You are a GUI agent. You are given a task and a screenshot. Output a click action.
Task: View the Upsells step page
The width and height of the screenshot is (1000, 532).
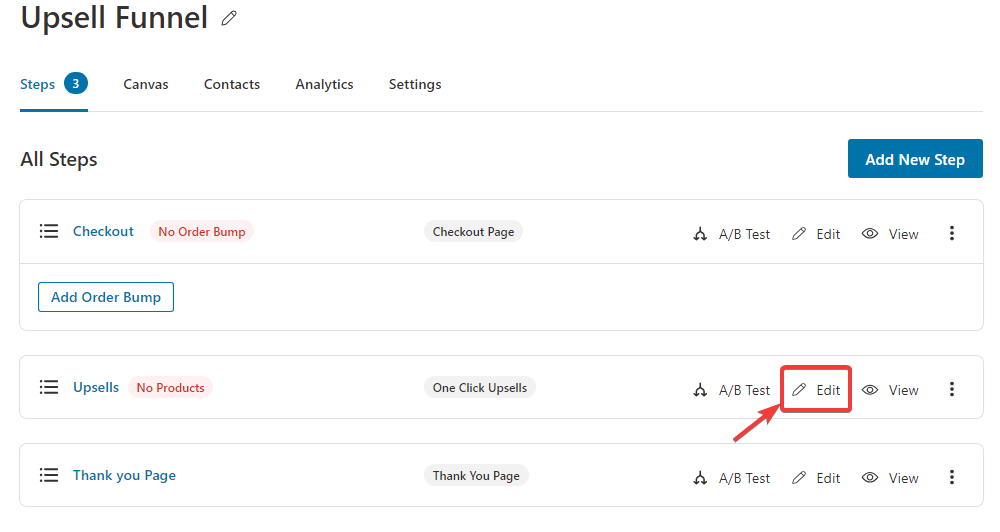pyautogui.click(x=890, y=390)
